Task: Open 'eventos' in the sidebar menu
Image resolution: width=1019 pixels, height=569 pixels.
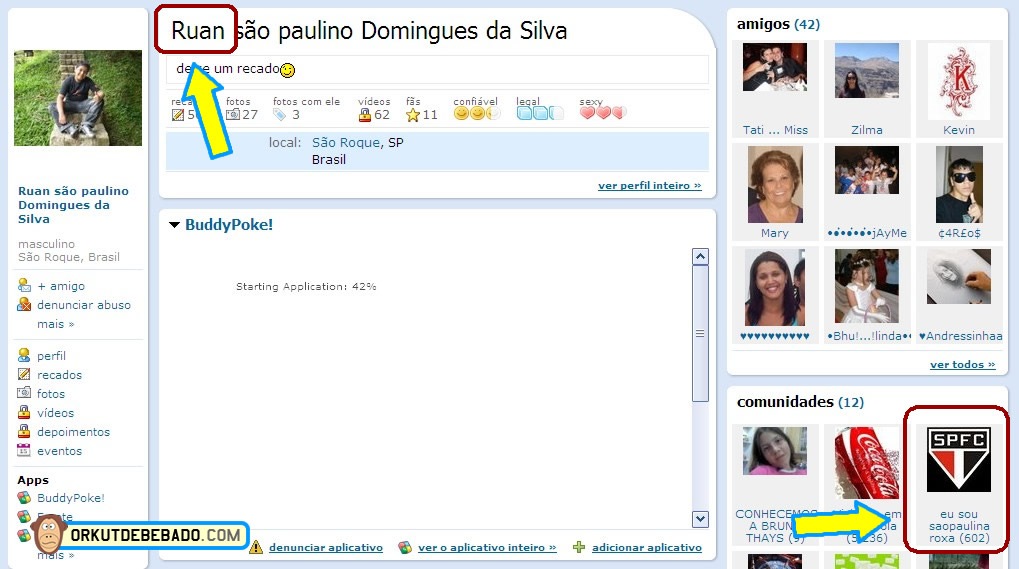Action: pos(59,451)
